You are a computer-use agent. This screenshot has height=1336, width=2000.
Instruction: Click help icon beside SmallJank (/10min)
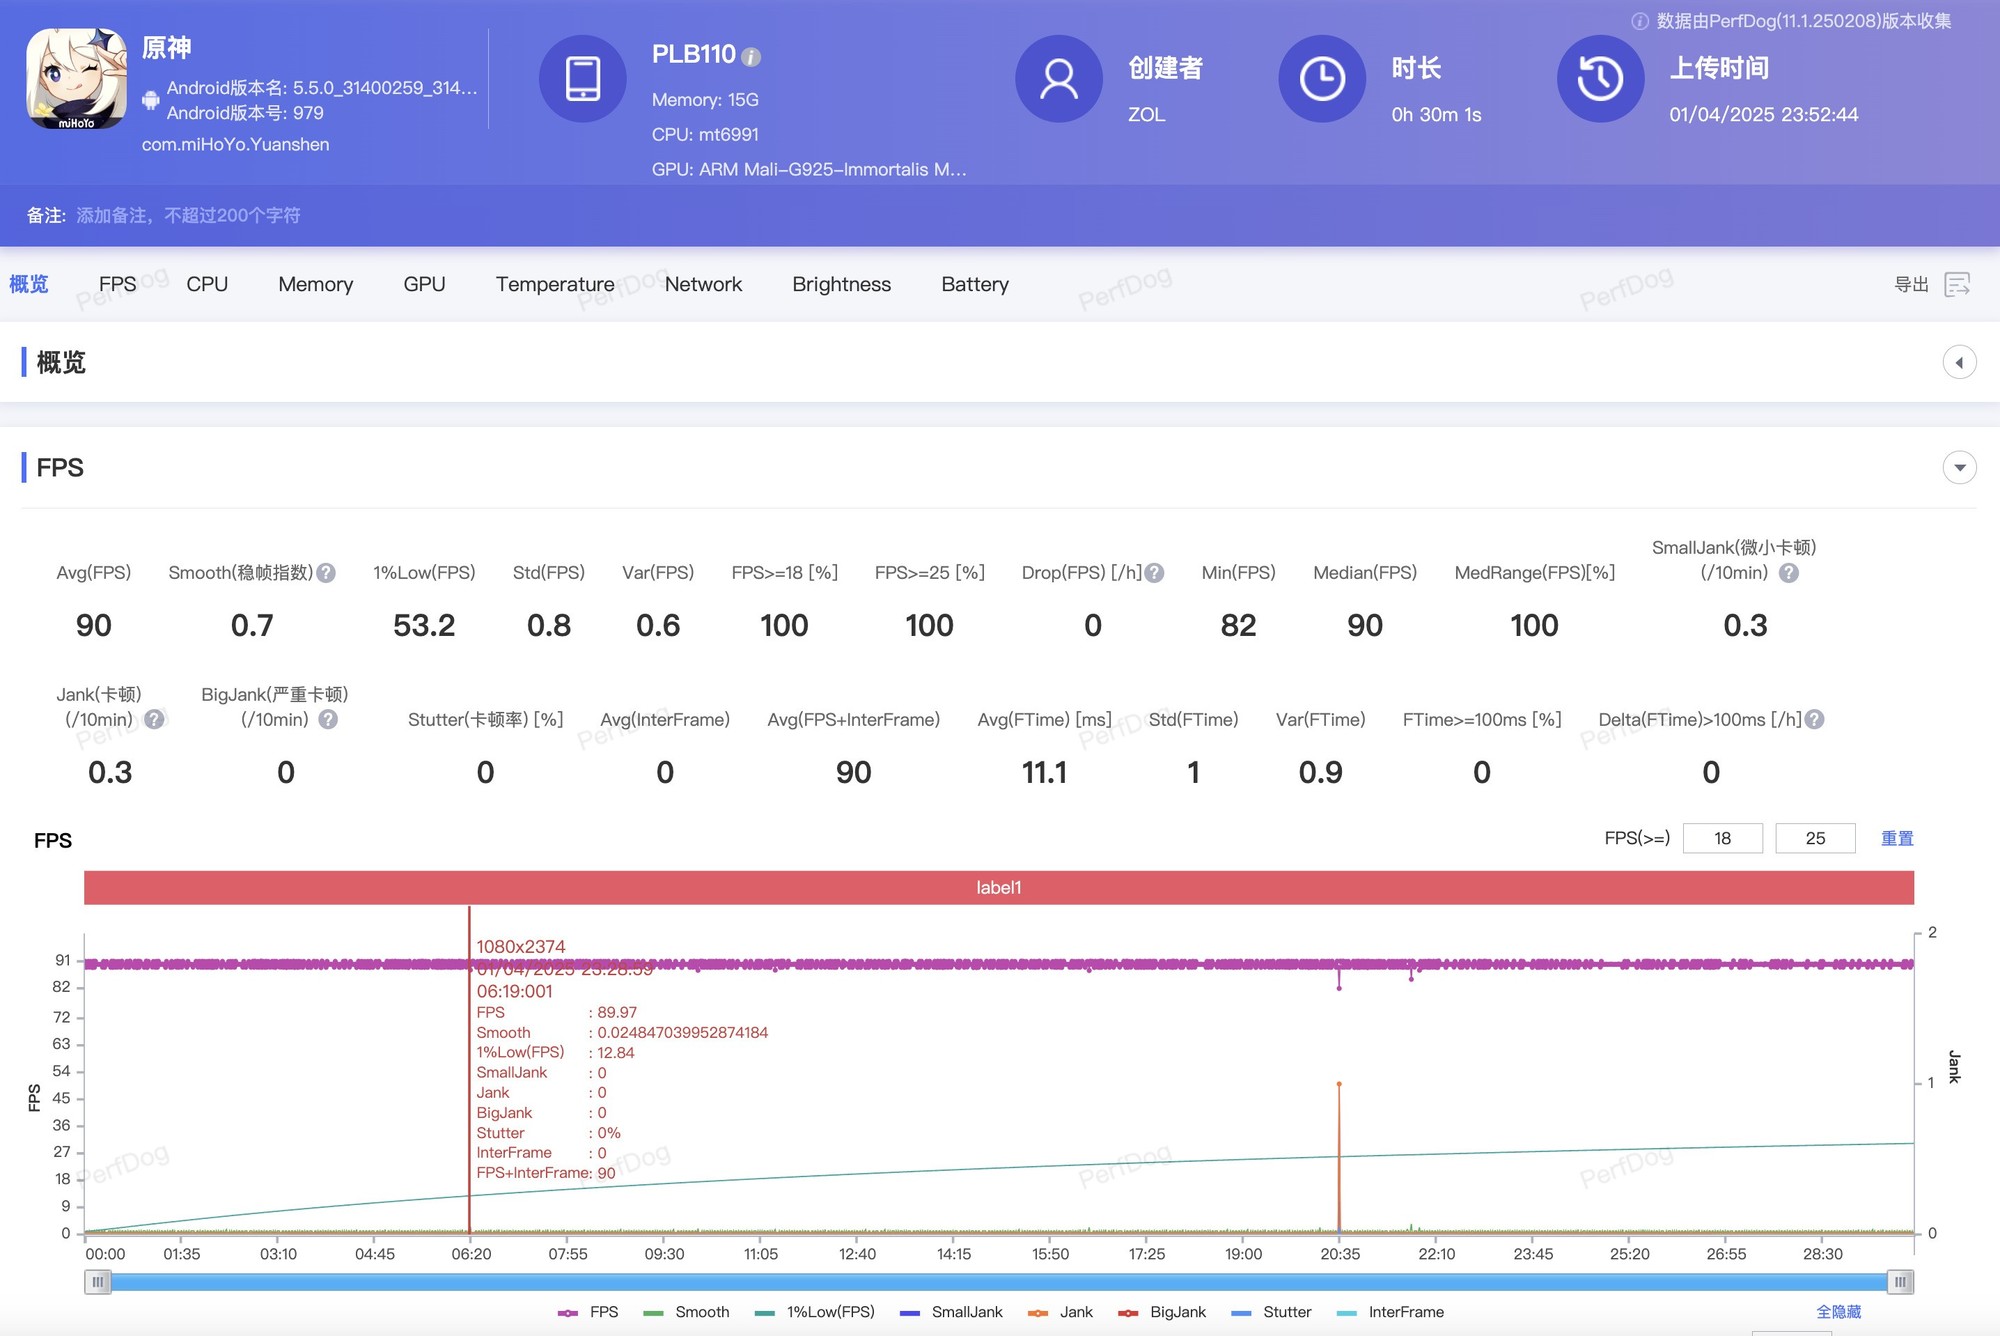[1789, 573]
